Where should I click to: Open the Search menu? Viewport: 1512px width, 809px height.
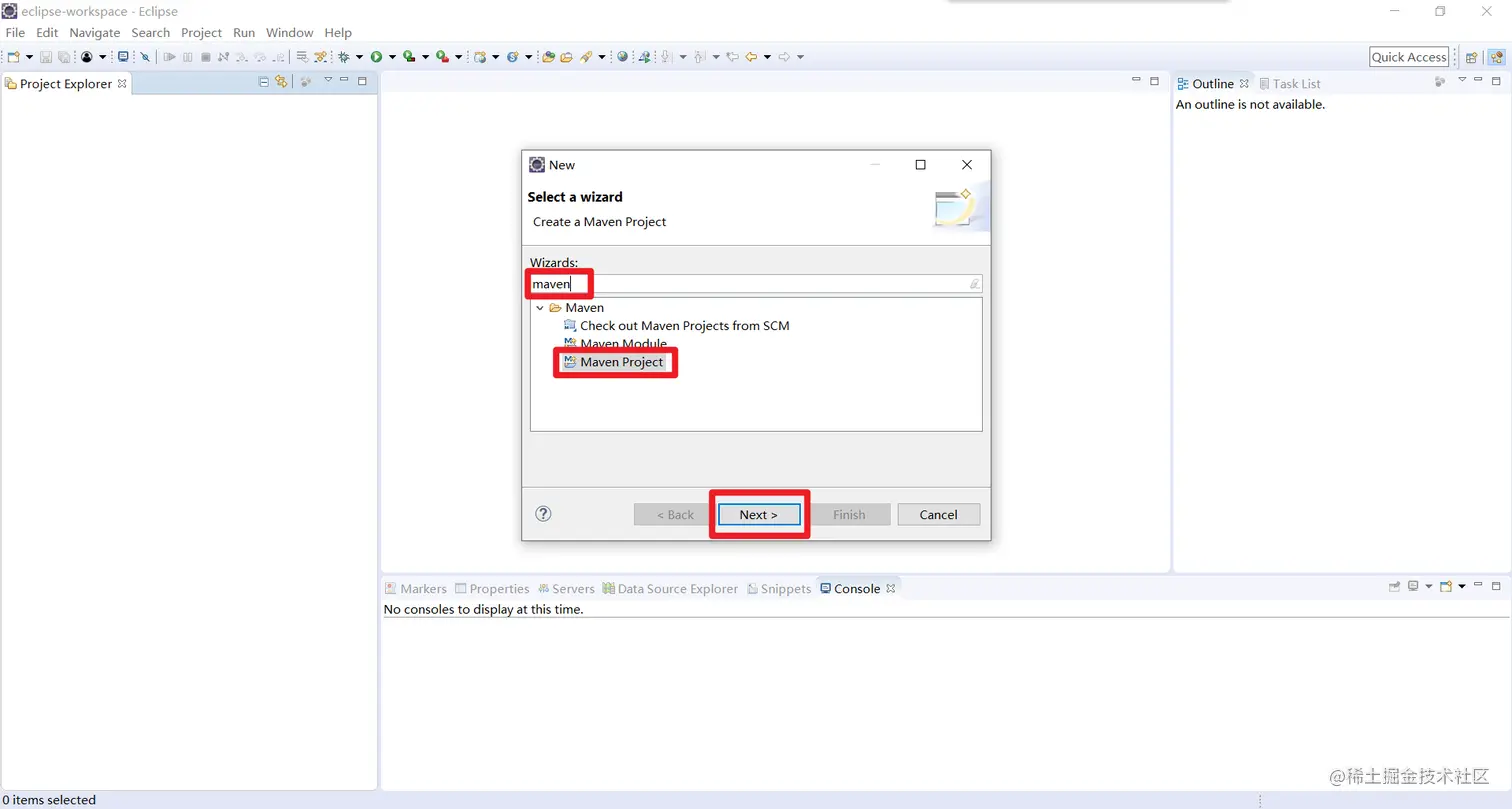click(x=151, y=33)
